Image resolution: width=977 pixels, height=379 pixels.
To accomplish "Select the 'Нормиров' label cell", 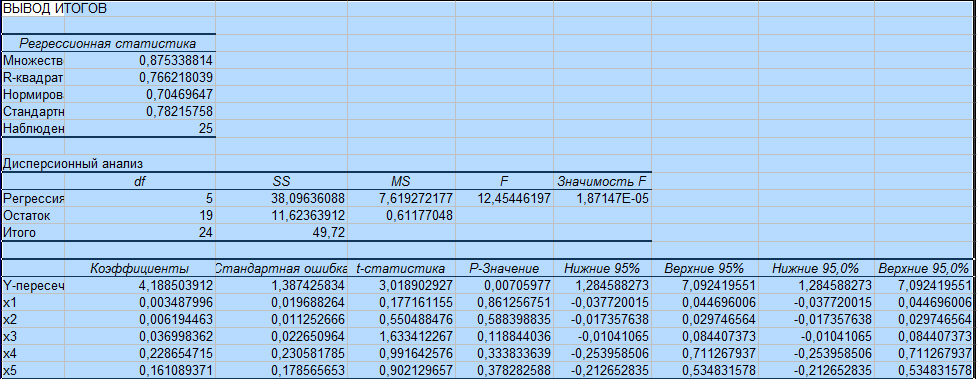I will click(33, 95).
